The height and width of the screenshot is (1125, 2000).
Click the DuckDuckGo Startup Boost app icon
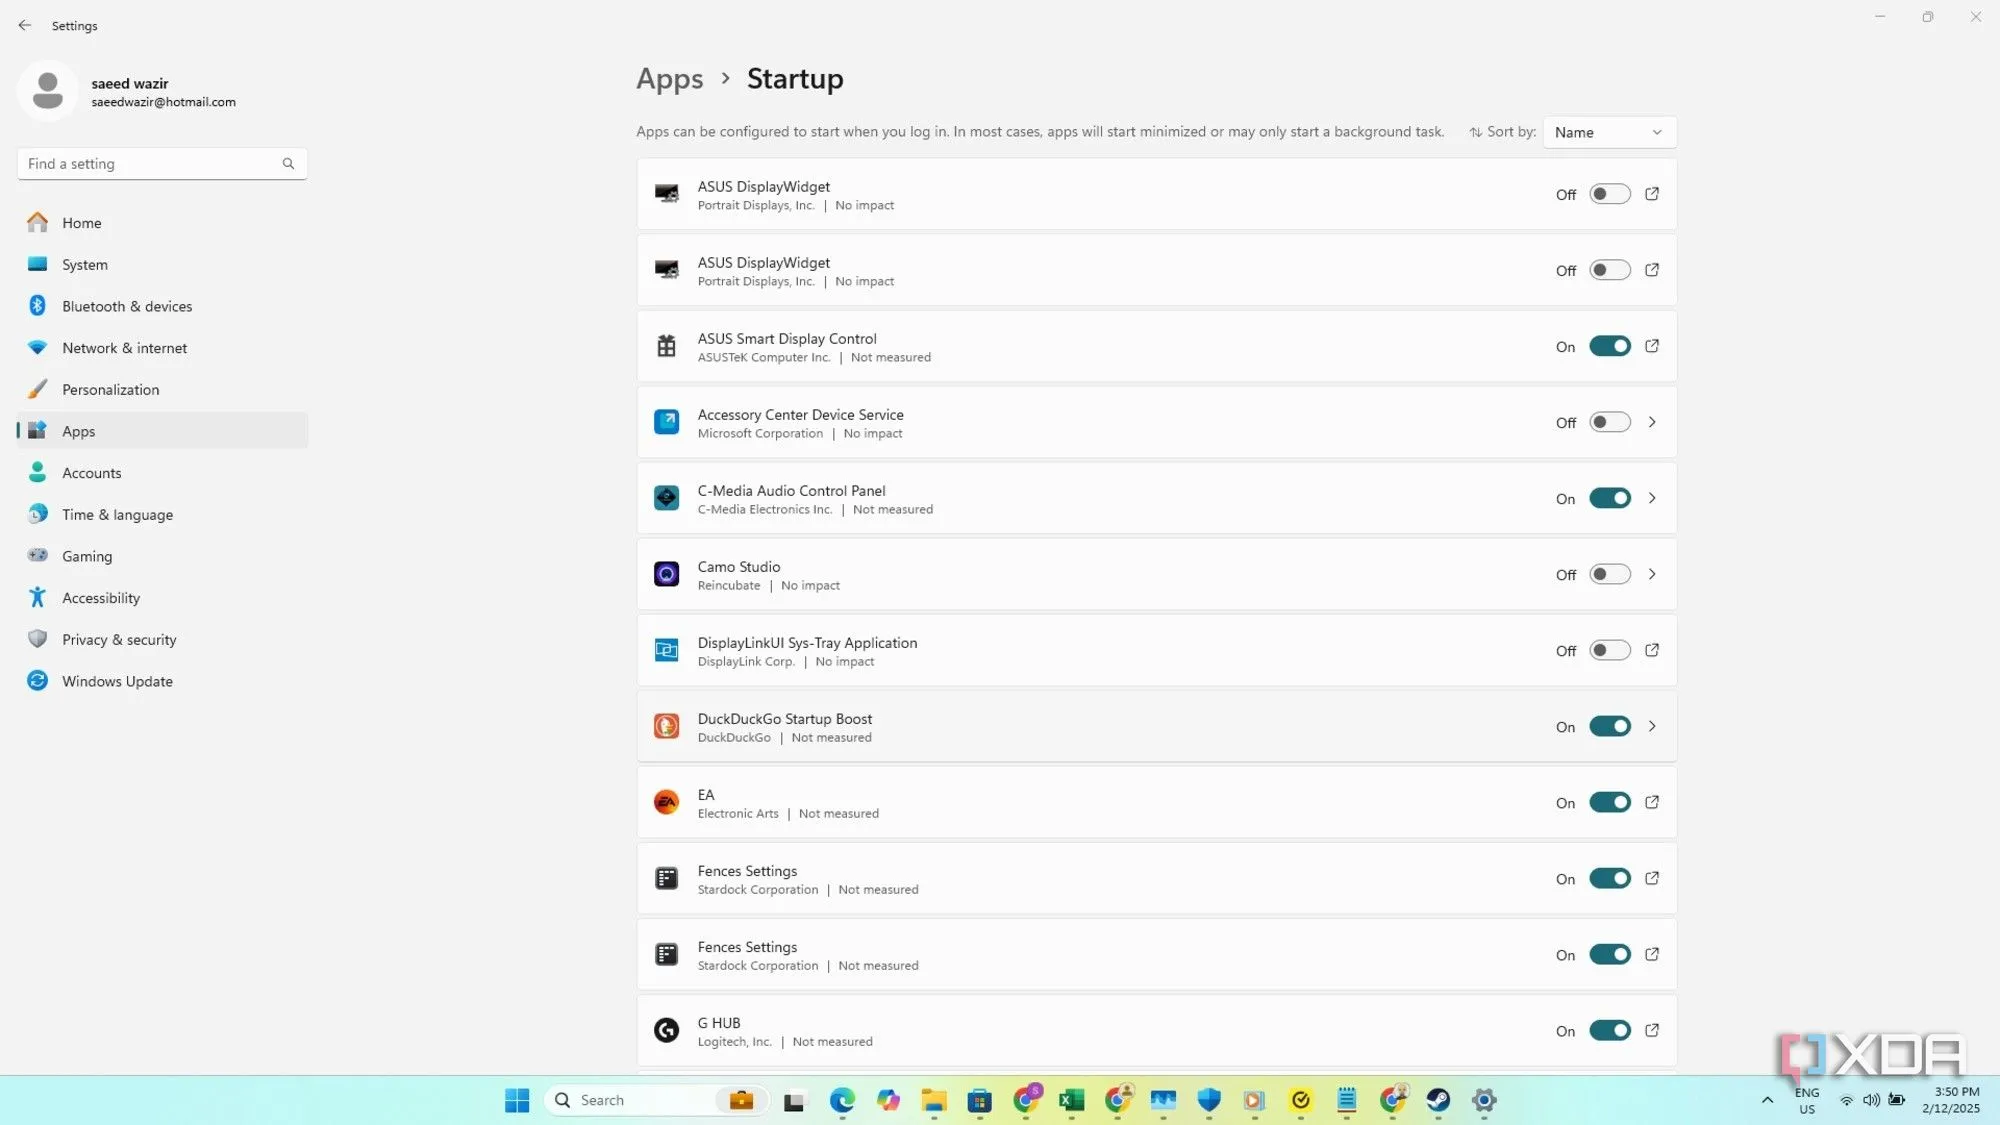[666, 726]
